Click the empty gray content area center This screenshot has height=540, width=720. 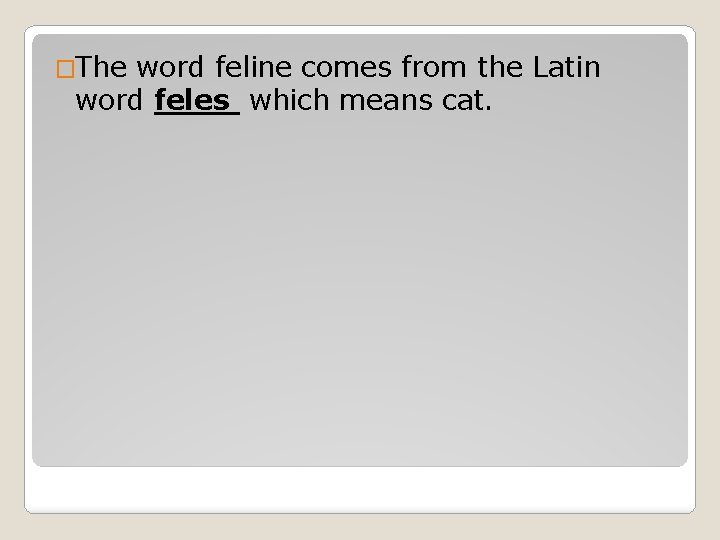(360, 290)
